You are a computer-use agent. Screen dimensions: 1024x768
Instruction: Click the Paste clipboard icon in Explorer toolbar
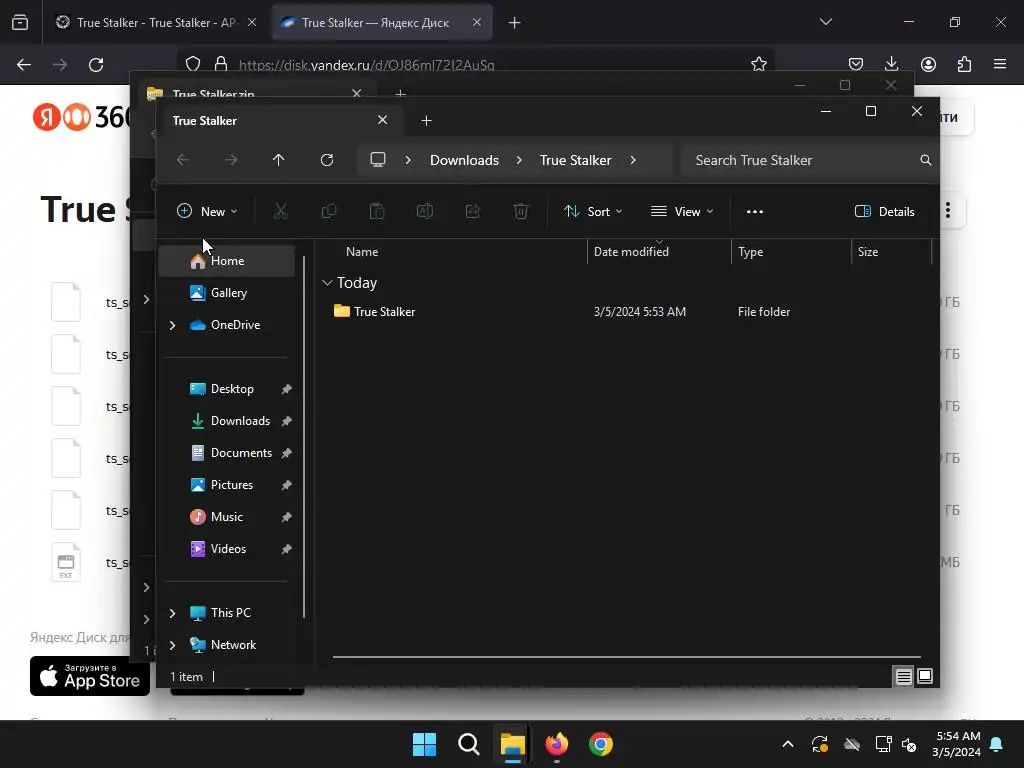pos(377,211)
